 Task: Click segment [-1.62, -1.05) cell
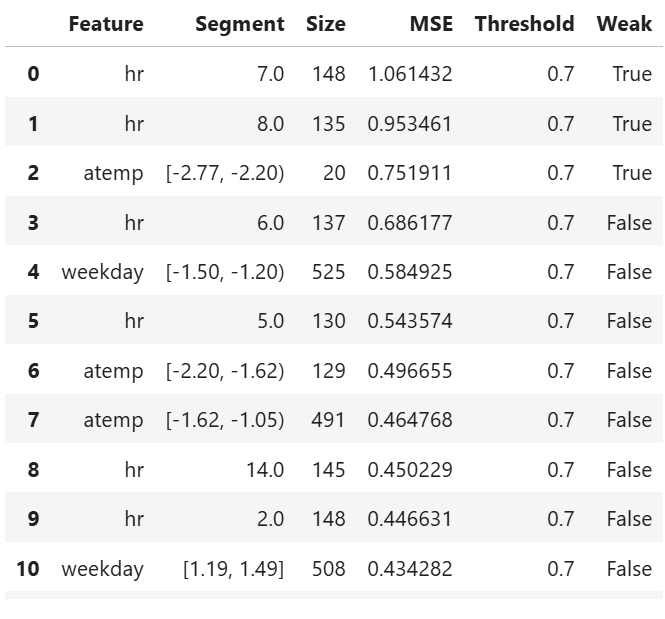(225, 420)
